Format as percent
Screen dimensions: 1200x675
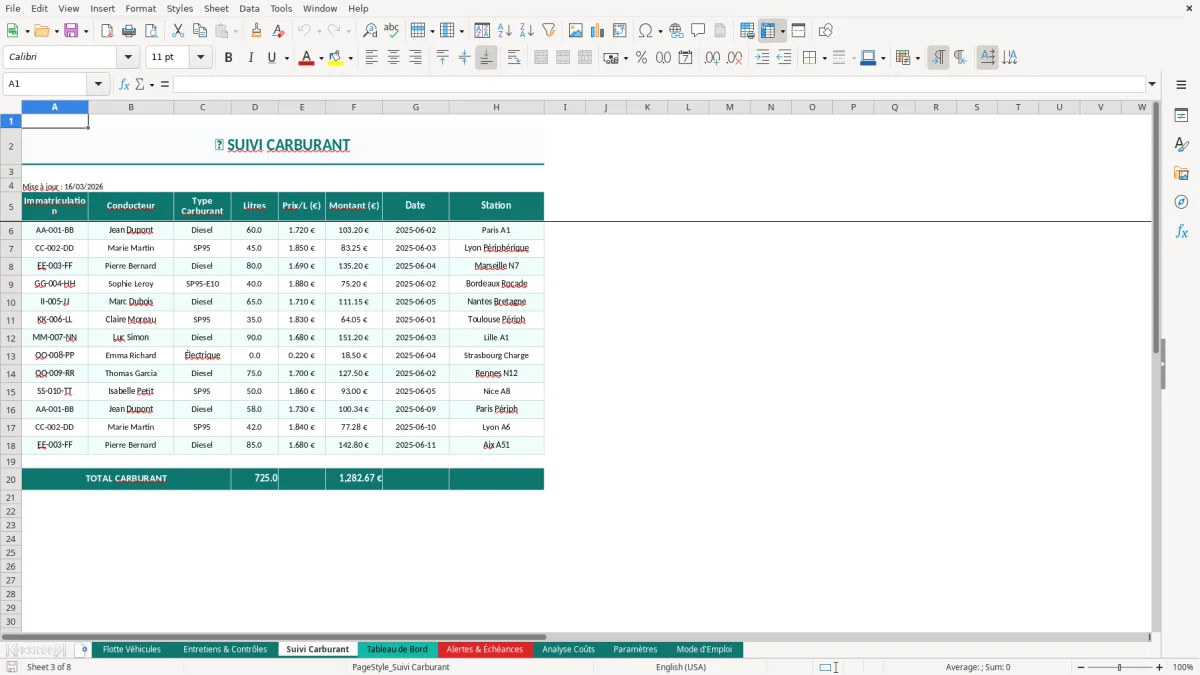tap(641, 58)
